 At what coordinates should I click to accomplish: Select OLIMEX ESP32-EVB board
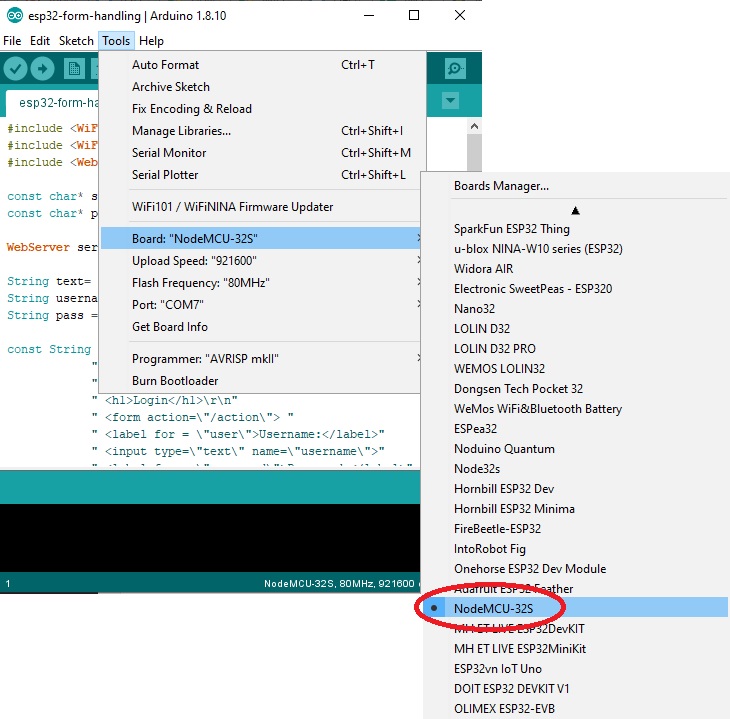point(575,709)
